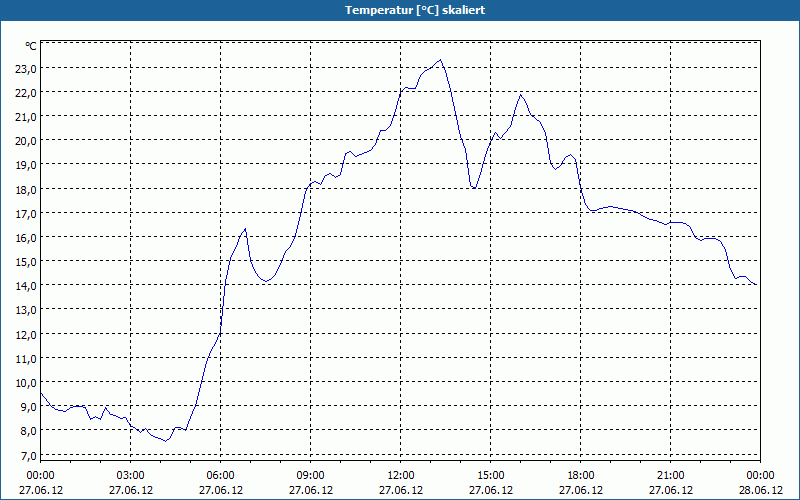Choose the y-axis value 8,0
Screen dimensions: 800x500
click(28, 431)
